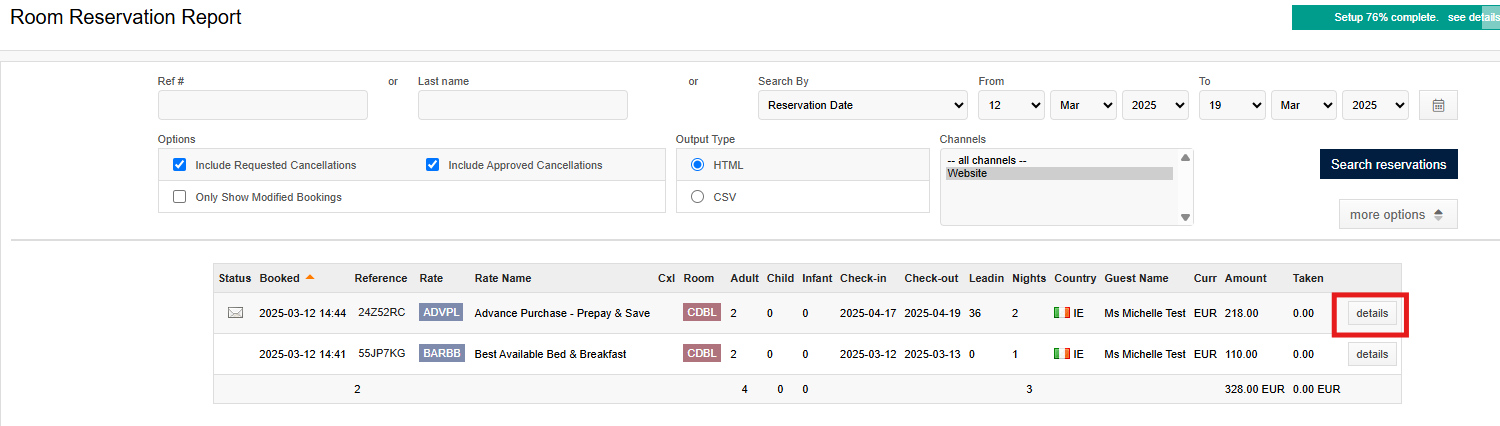
Task: Click the BARBB rate badge
Action: point(441,353)
